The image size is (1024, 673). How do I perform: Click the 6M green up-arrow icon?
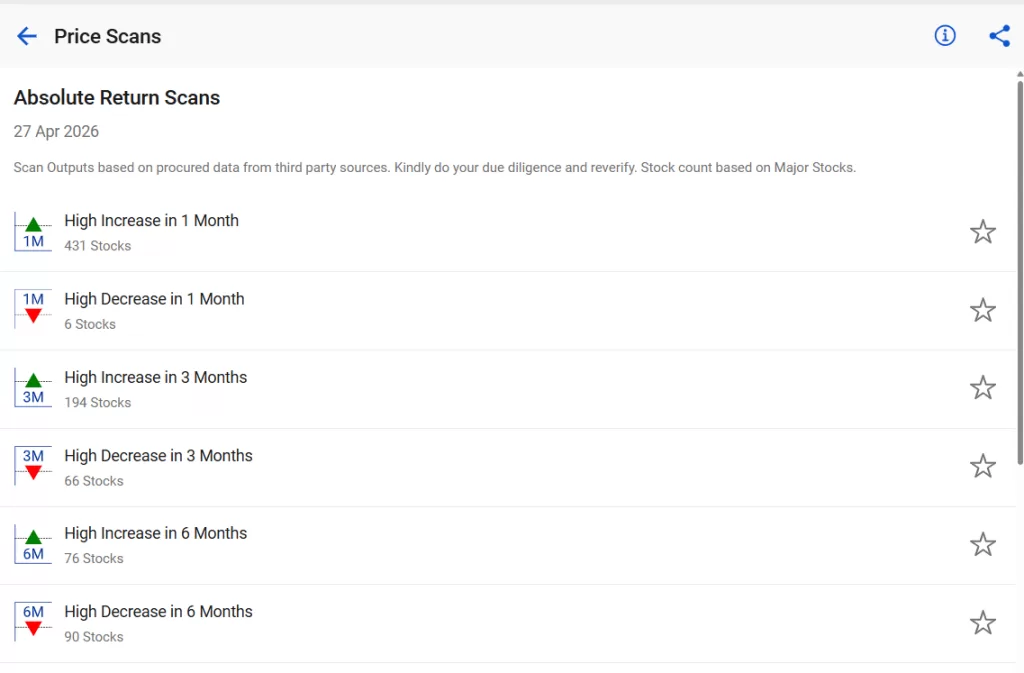(x=33, y=544)
